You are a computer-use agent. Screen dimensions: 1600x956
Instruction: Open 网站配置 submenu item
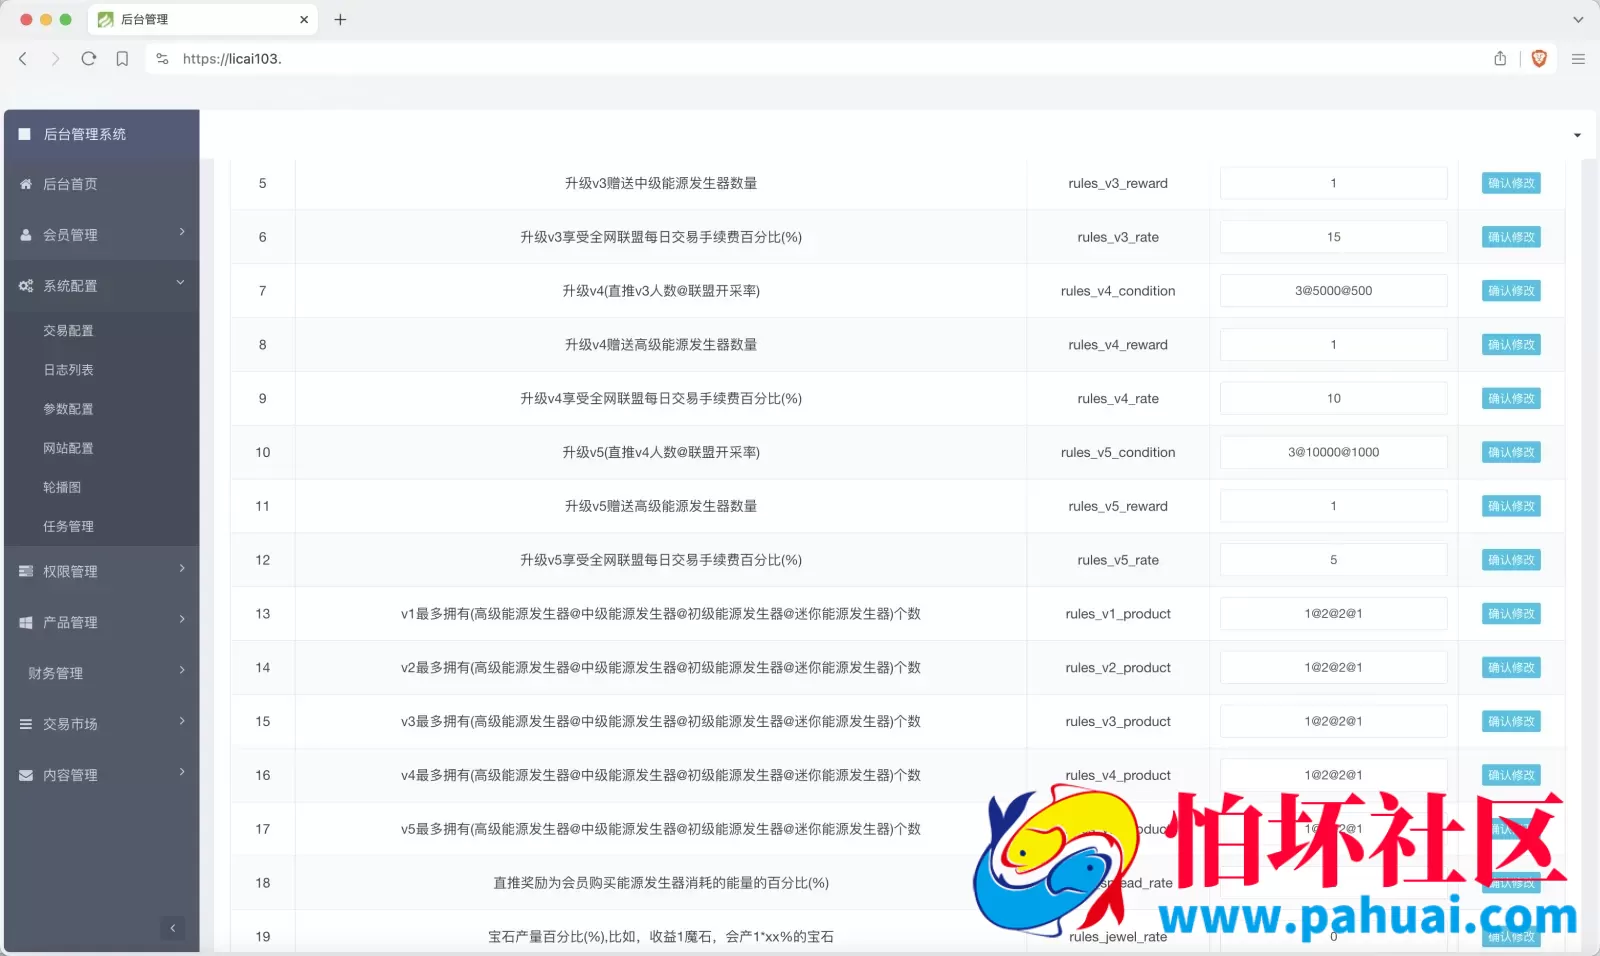[x=68, y=448]
